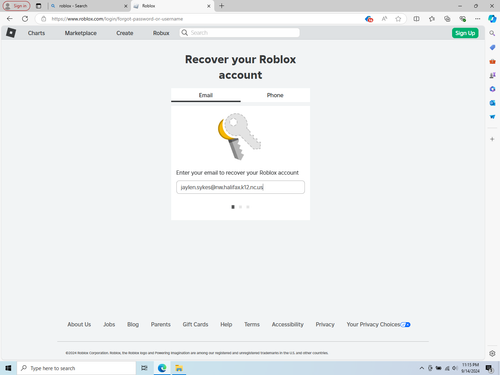View site information lock icon
Screen dimensions: 500x375
43,19
